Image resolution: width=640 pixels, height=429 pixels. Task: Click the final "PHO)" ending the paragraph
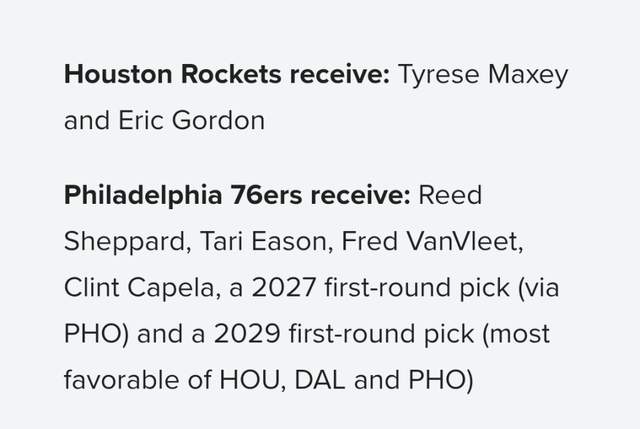(435, 380)
